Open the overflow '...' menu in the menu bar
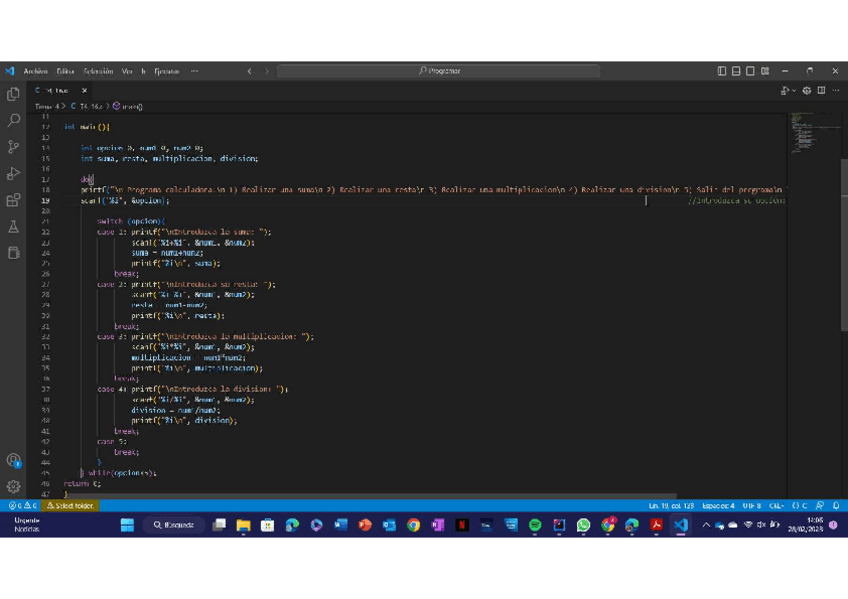Viewport: 848px width, 599px height. [194, 71]
